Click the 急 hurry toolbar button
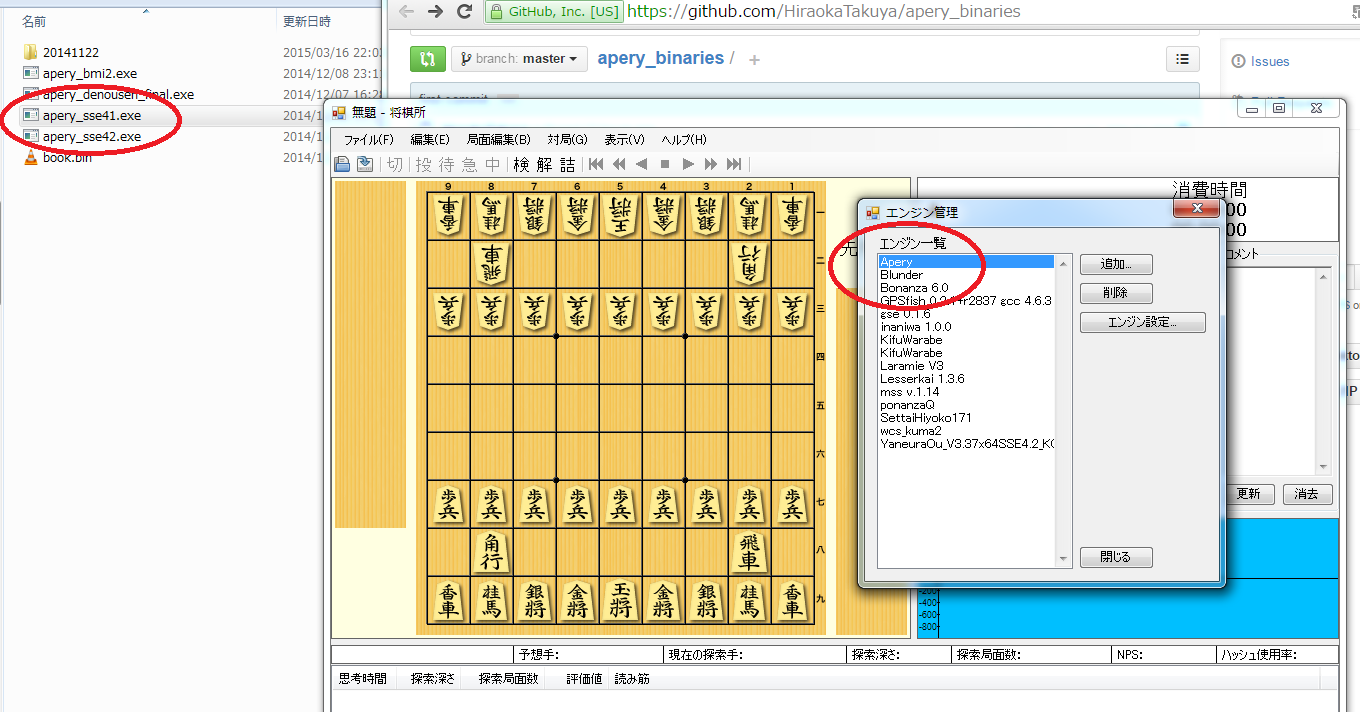 point(470,164)
